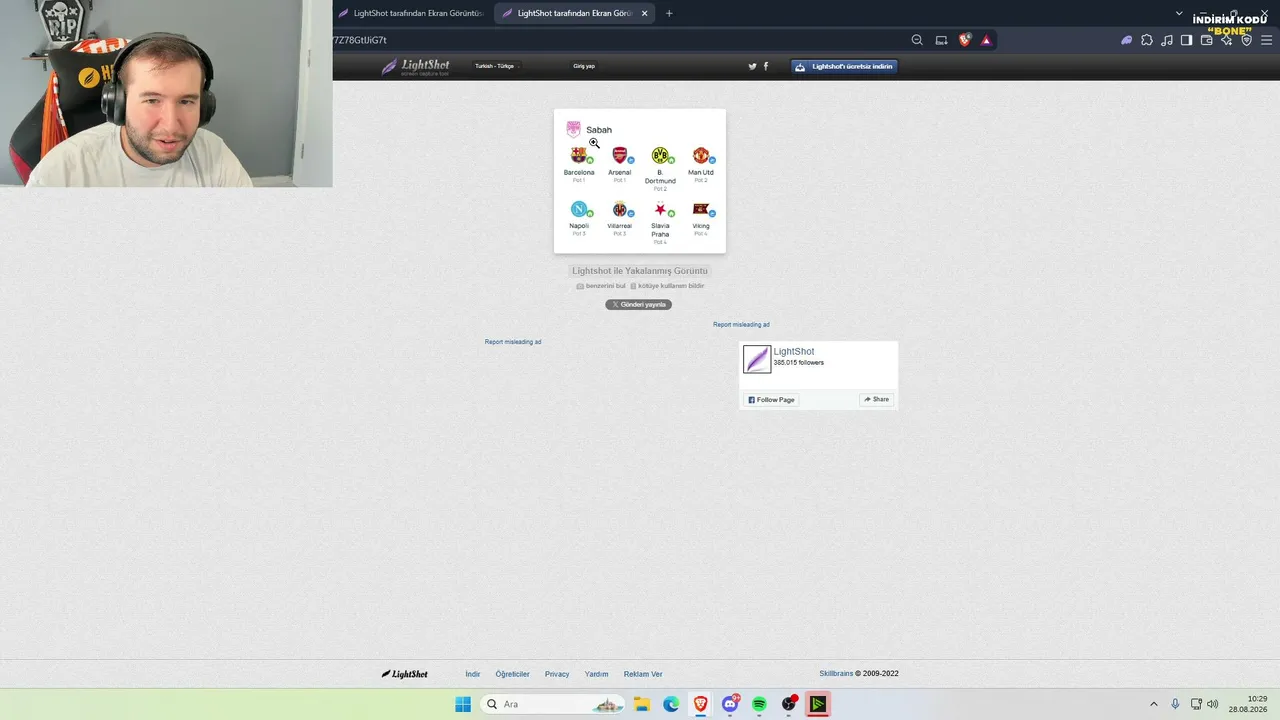
Task: Open LightShot's Facebook icon in header
Action: click(x=766, y=66)
